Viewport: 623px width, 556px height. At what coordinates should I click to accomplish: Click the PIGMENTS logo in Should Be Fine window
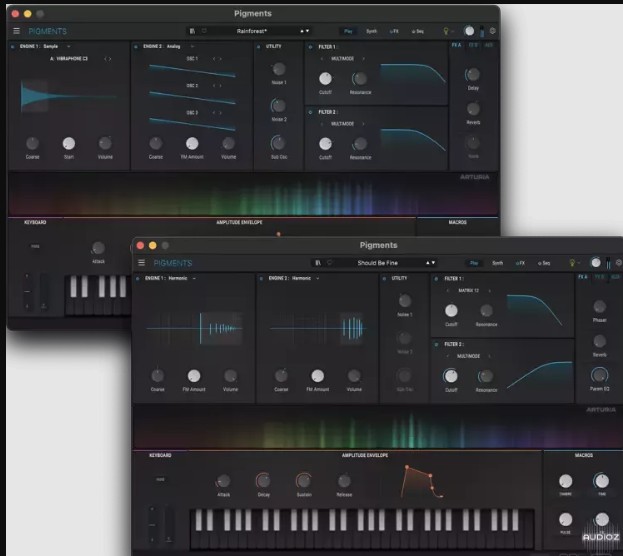(x=173, y=263)
